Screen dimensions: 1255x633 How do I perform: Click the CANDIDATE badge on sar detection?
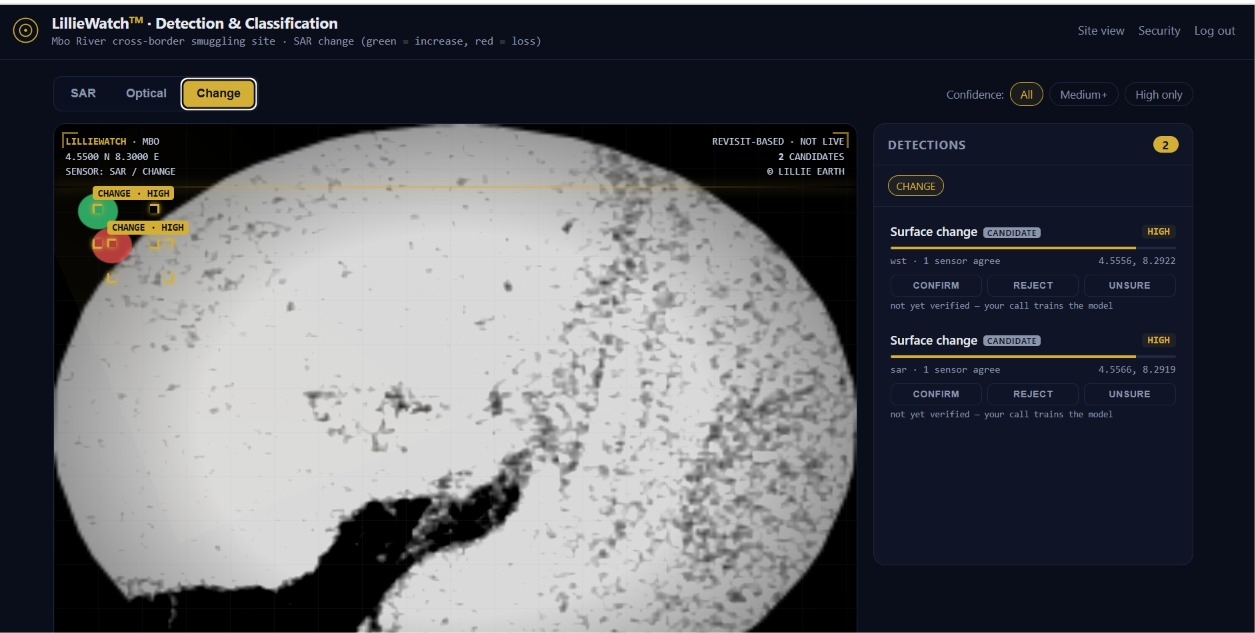[x=1012, y=341]
